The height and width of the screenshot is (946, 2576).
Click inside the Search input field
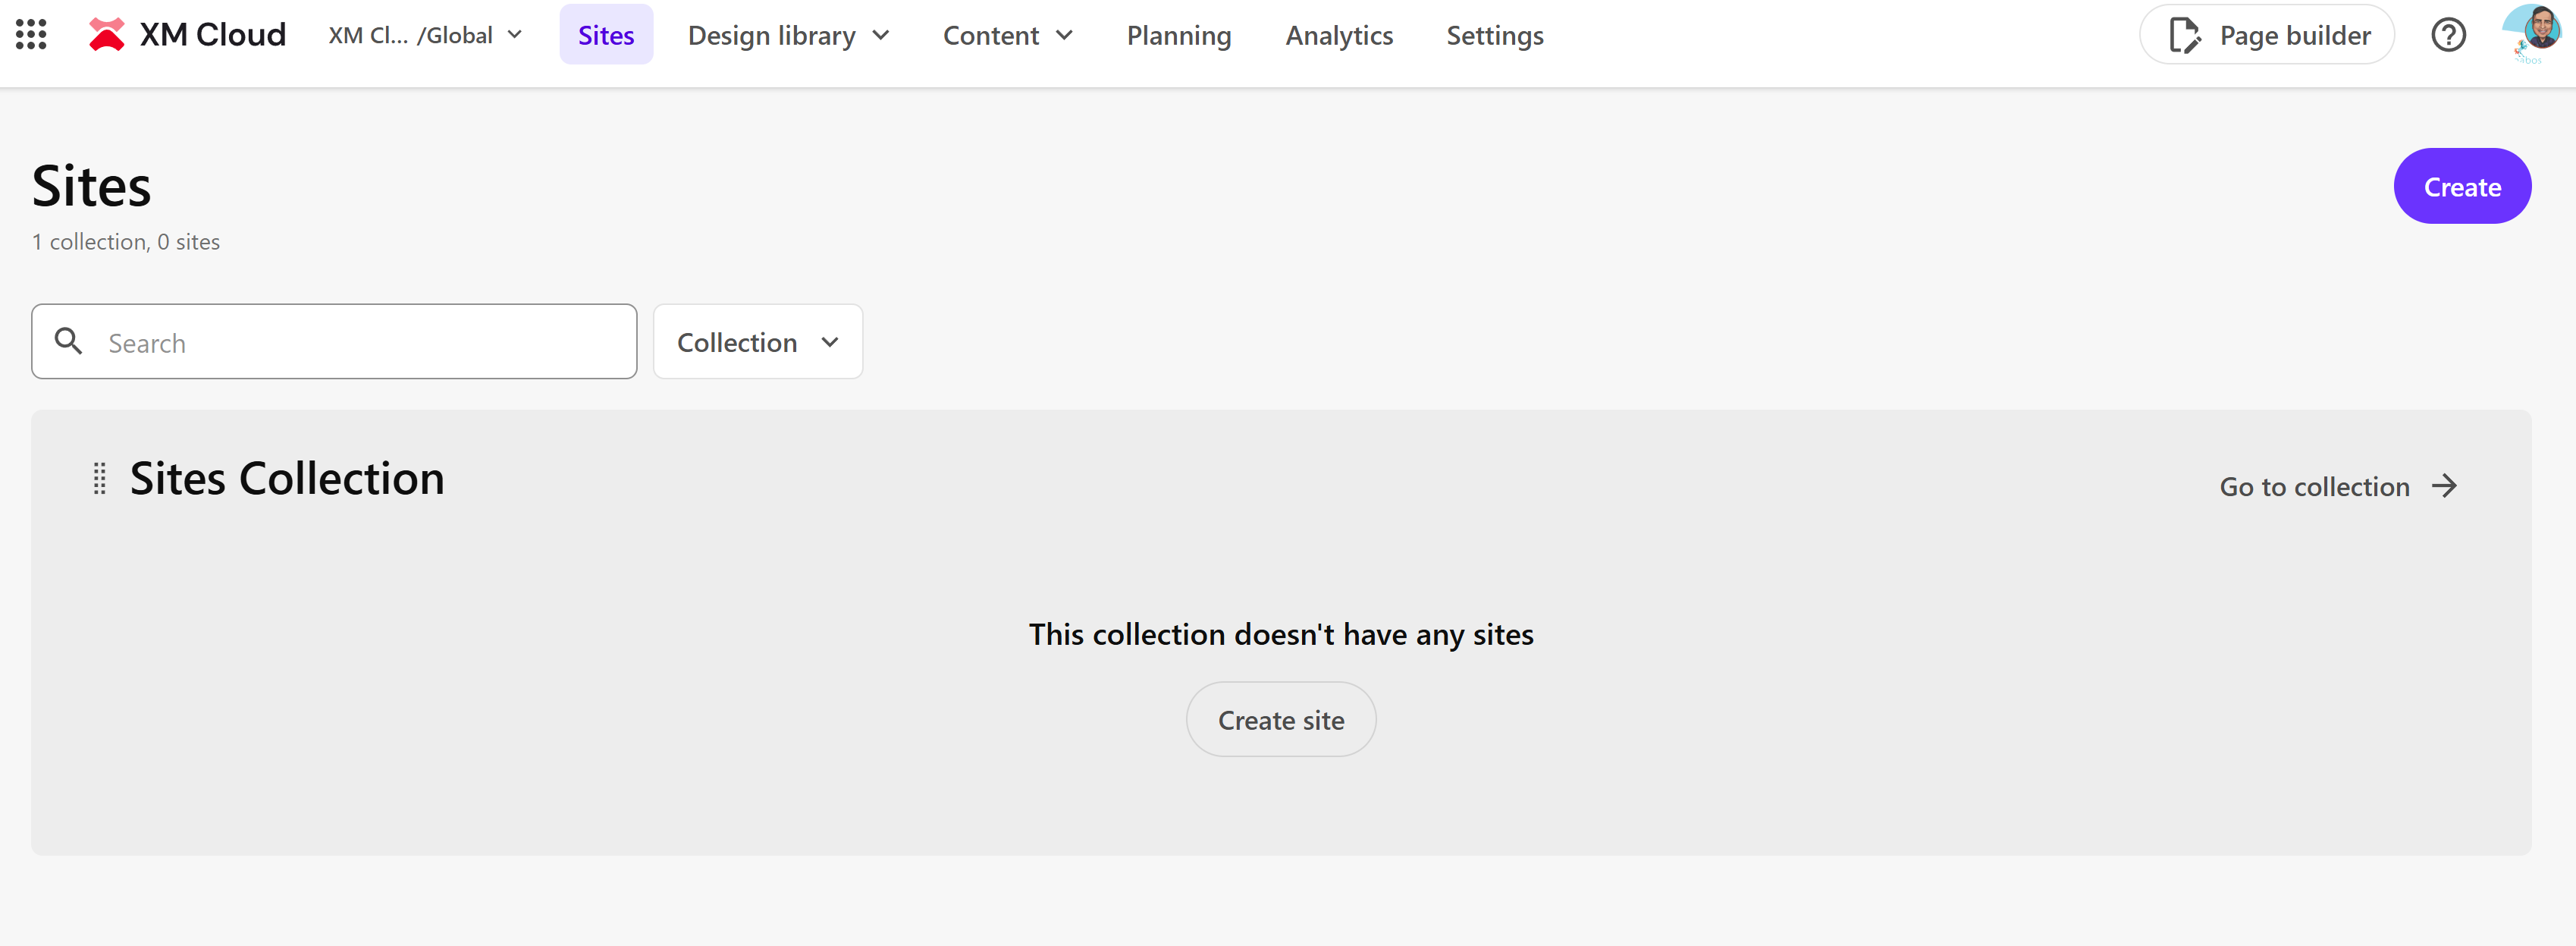click(300, 341)
